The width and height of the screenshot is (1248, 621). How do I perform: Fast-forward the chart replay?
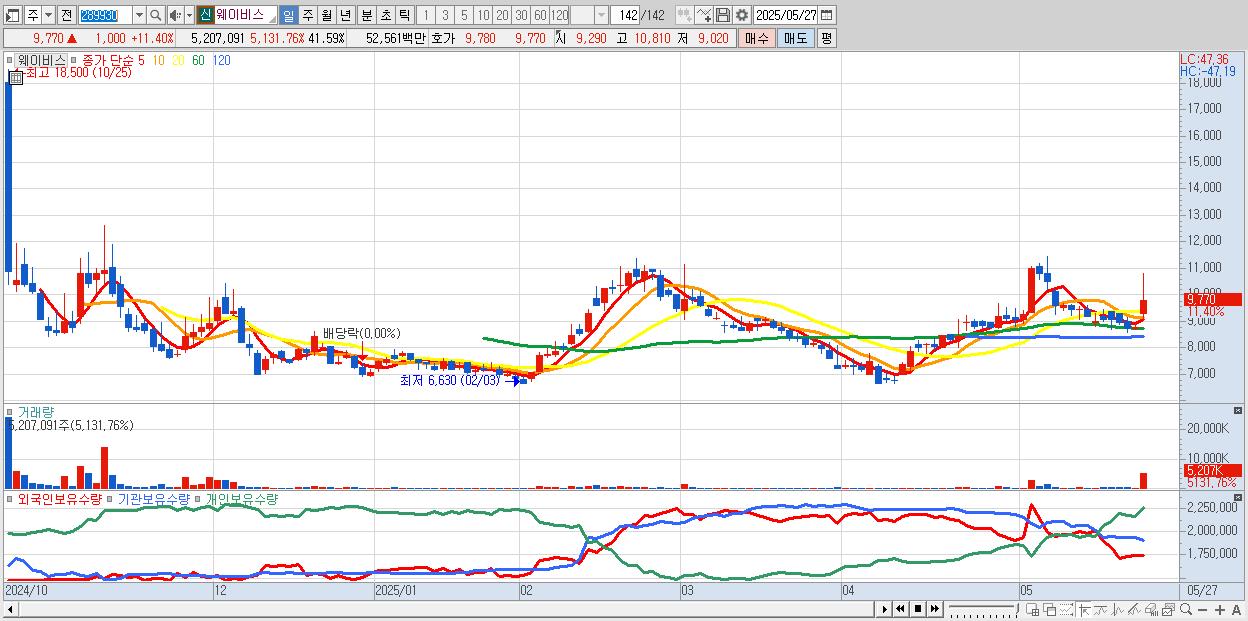pyautogui.click(x=935, y=609)
